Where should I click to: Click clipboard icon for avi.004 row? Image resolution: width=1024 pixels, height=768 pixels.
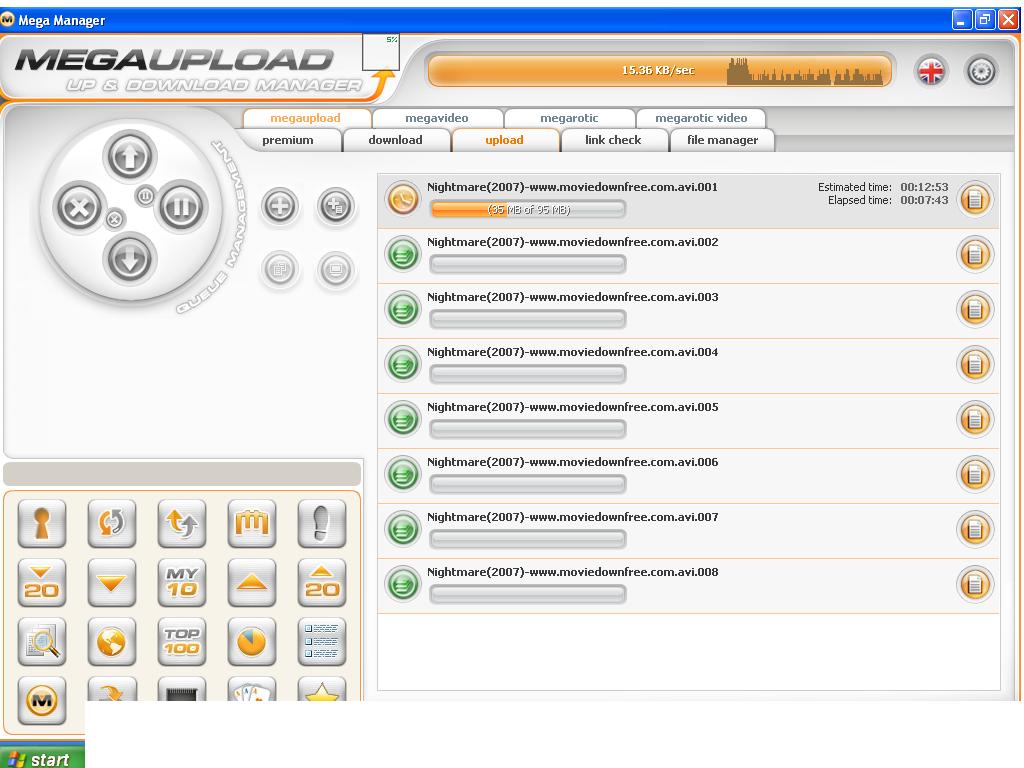point(975,364)
